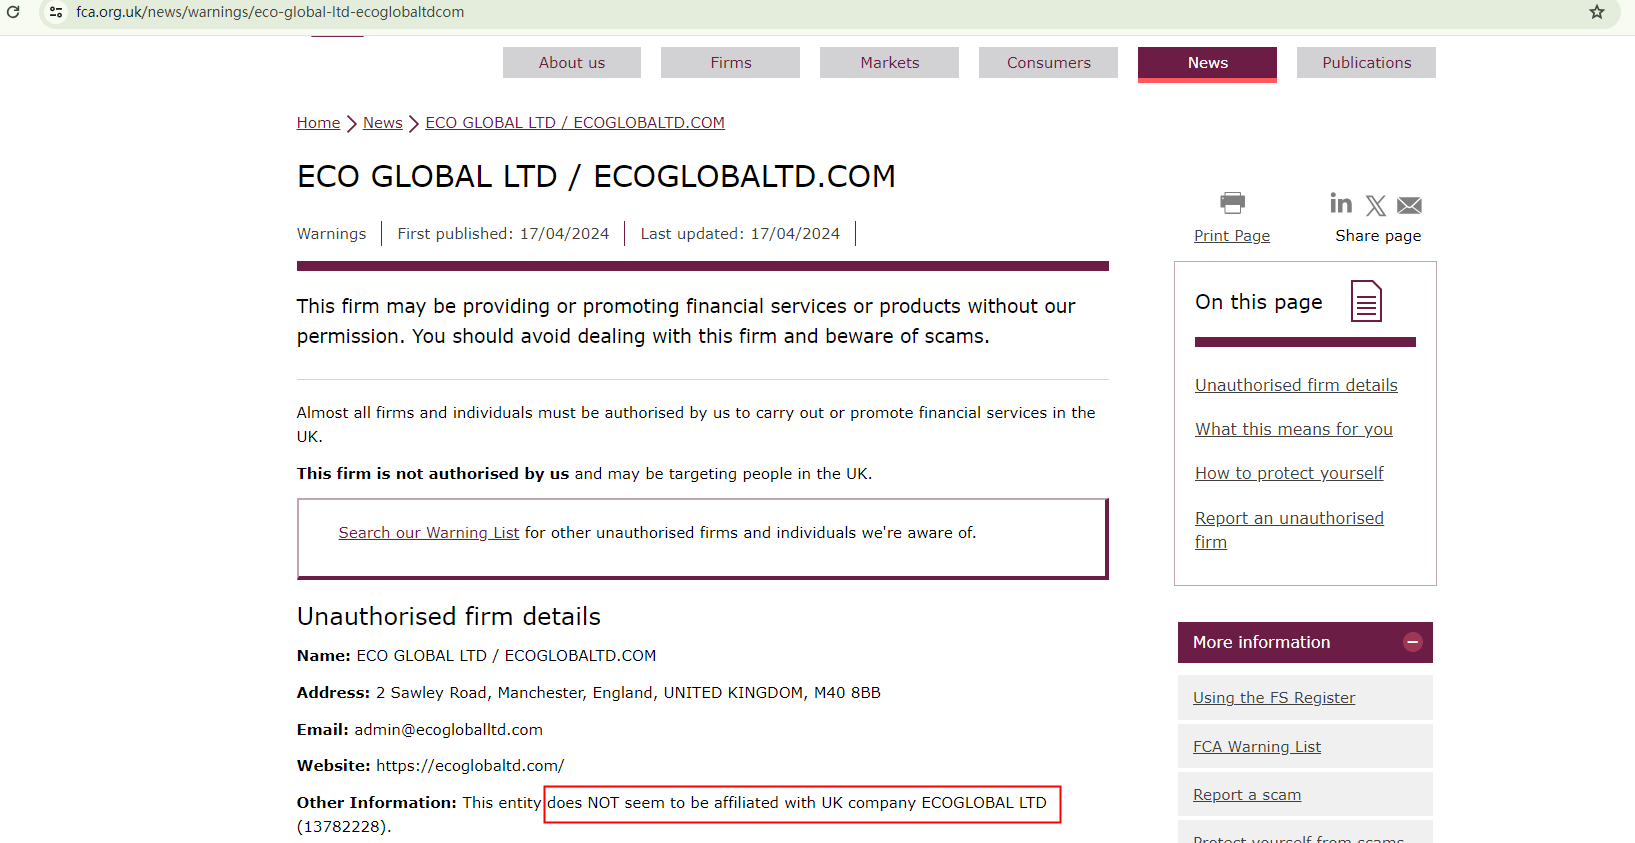
Task: Click the browser reload icon
Action: 14,12
